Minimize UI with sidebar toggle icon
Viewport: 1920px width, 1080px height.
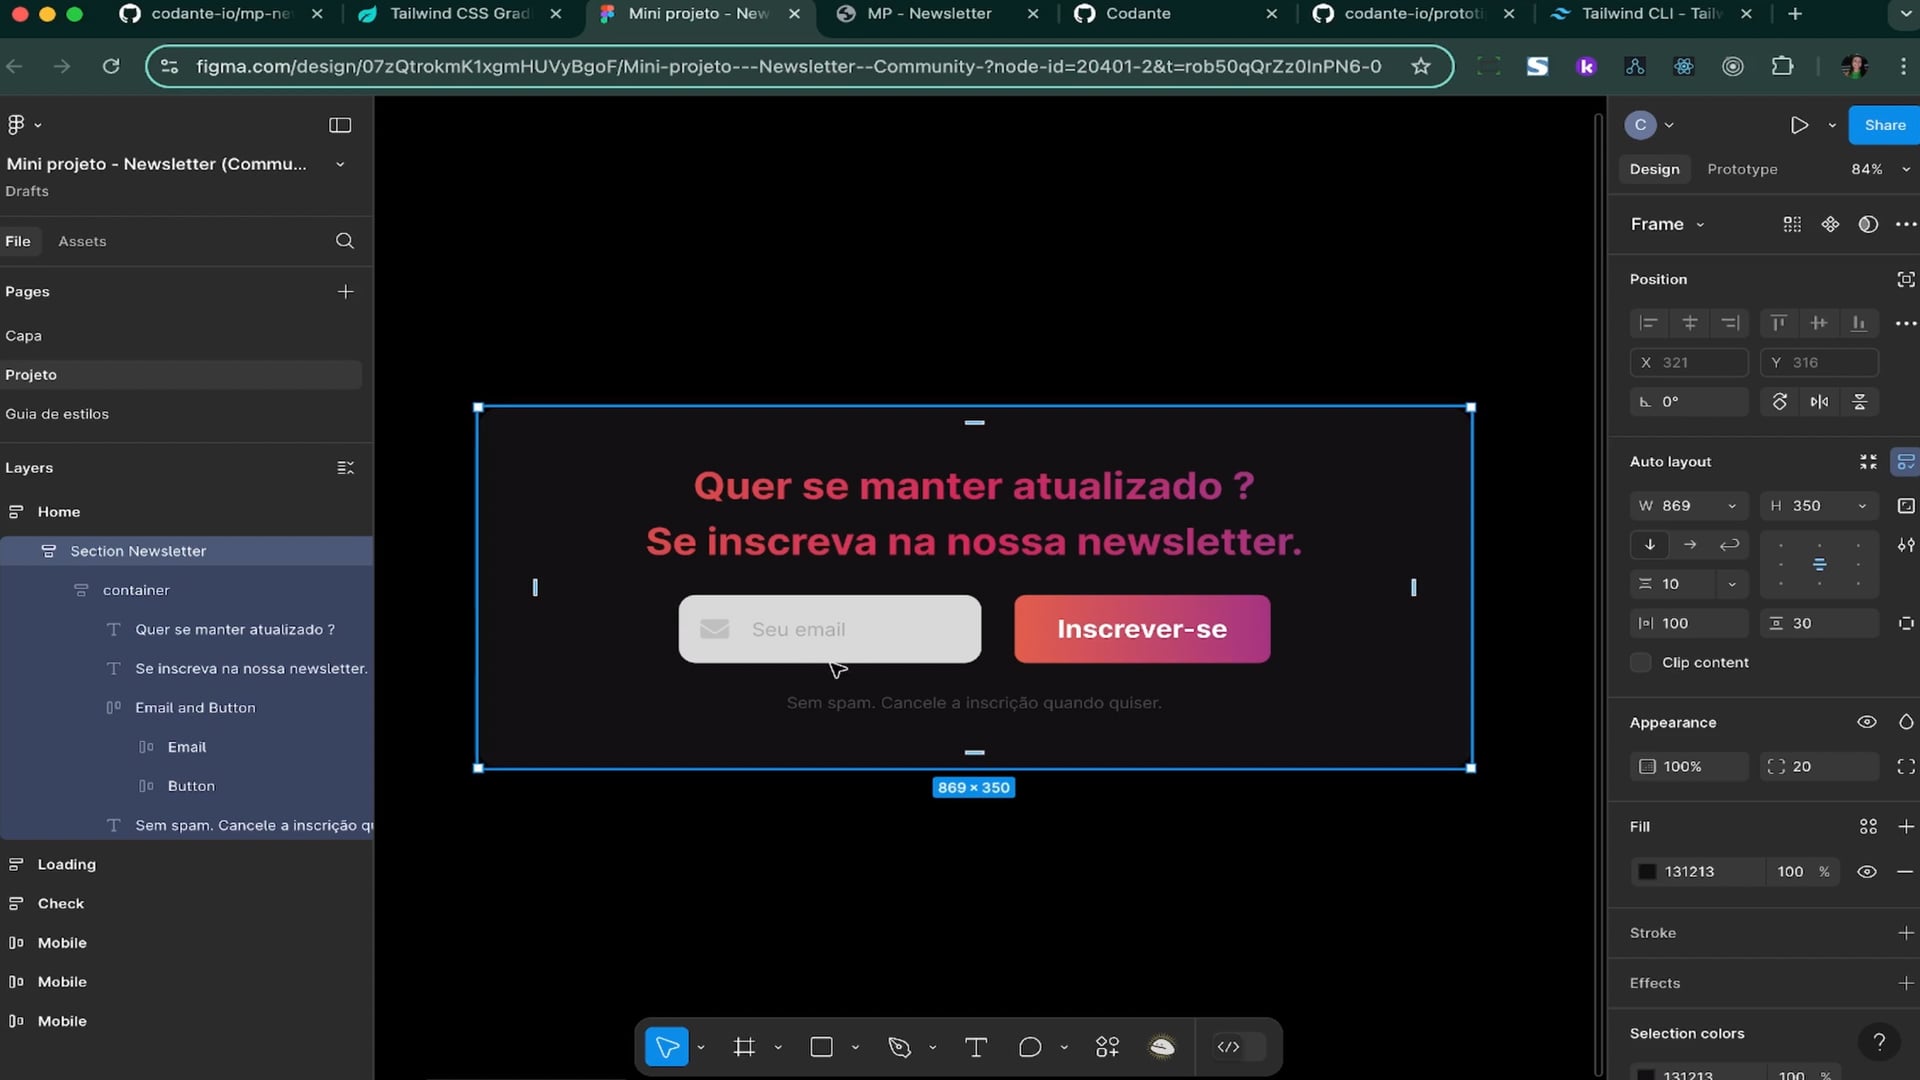click(x=340, y=125)
